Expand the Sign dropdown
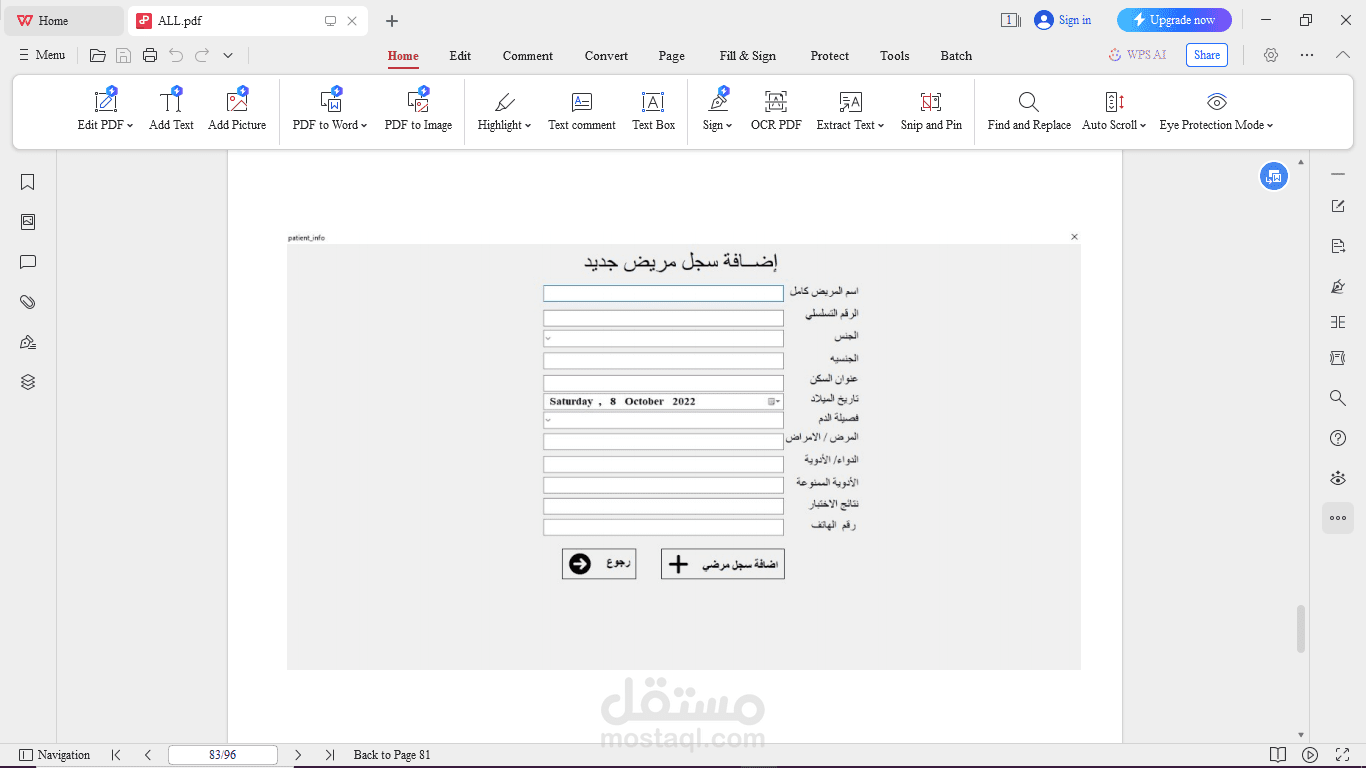Screen dimensions: 1366x768 [x=729, y=126]
